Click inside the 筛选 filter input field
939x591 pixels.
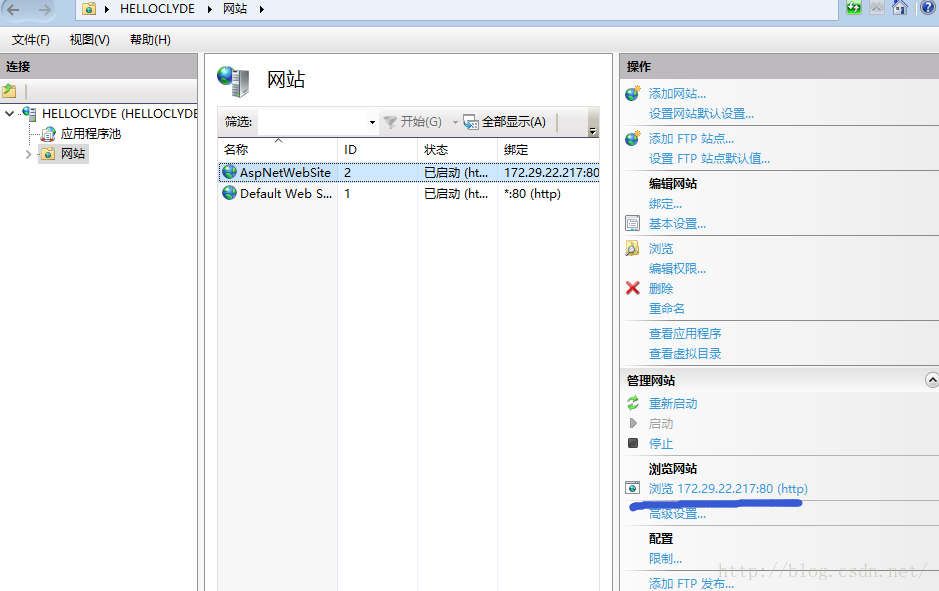pos(312,122)
